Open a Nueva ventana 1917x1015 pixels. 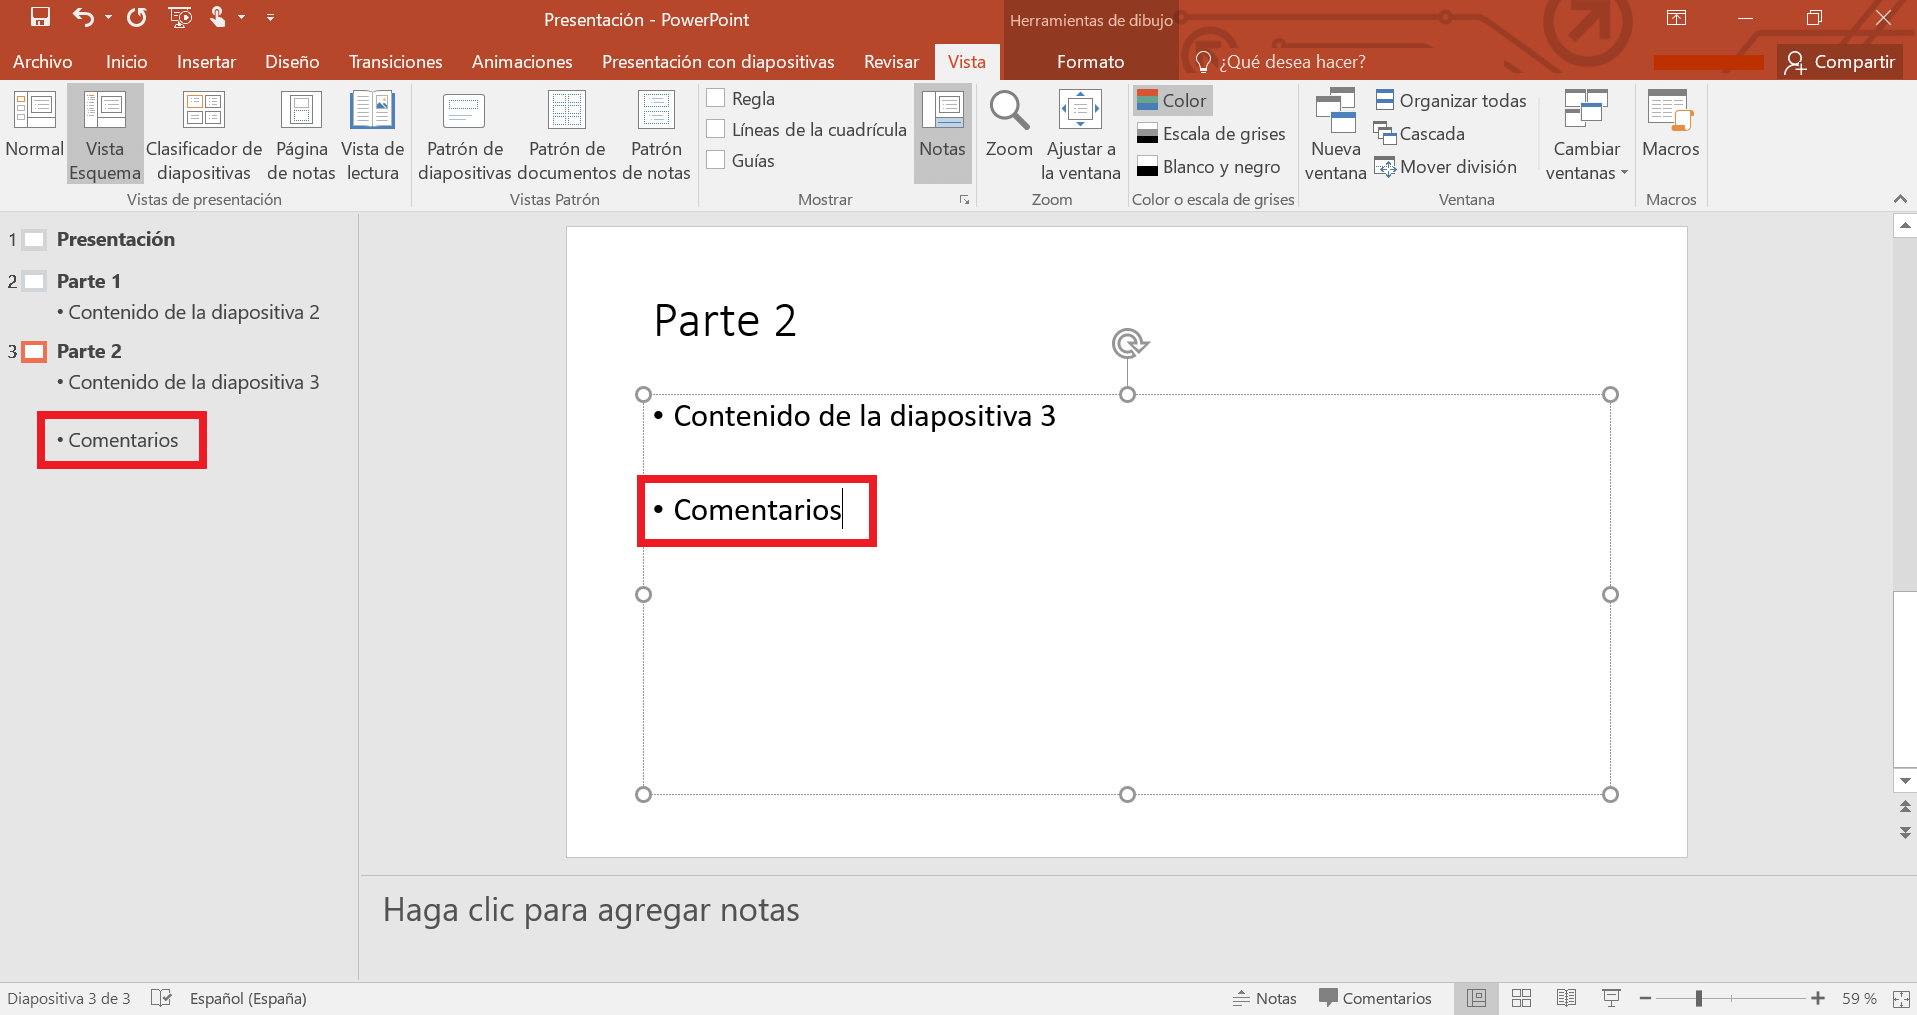[1335, 135]
